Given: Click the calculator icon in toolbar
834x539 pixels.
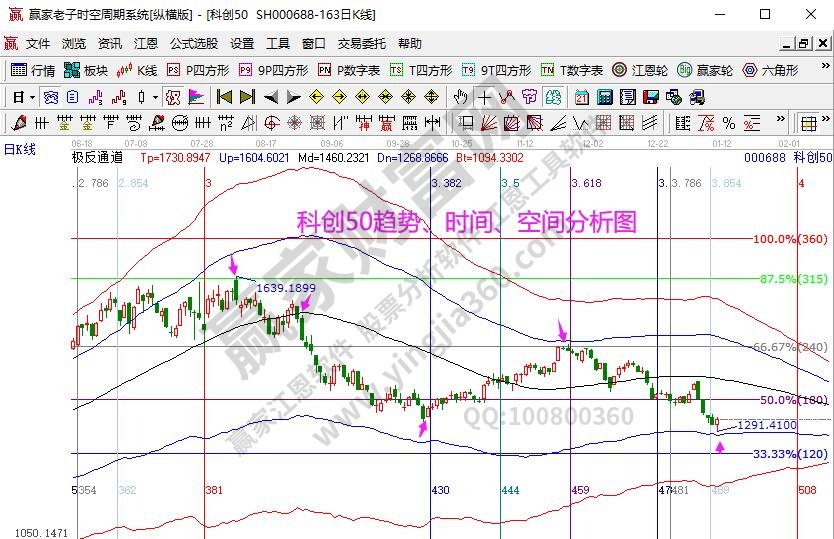Looking at the screenshot, I should click(605, 97).
